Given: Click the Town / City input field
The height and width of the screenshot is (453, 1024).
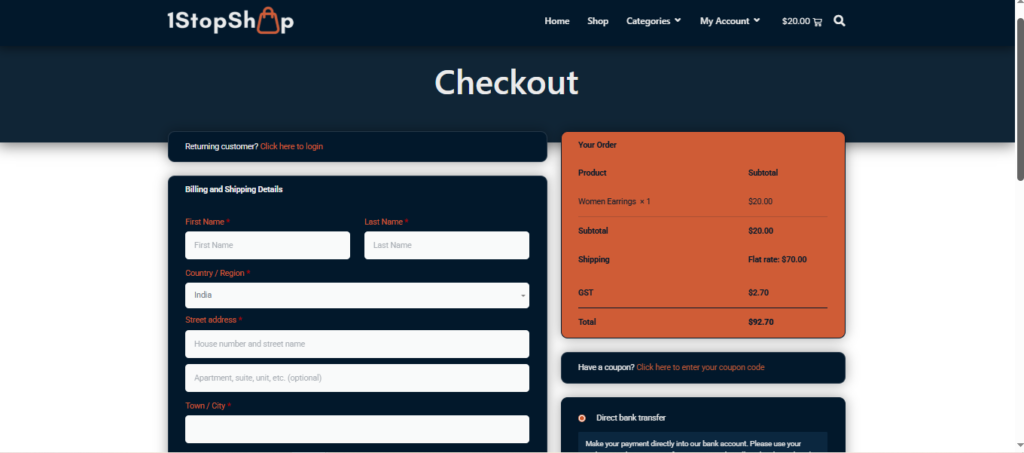Looking at the screenshot, I should (x=357, y=429).
